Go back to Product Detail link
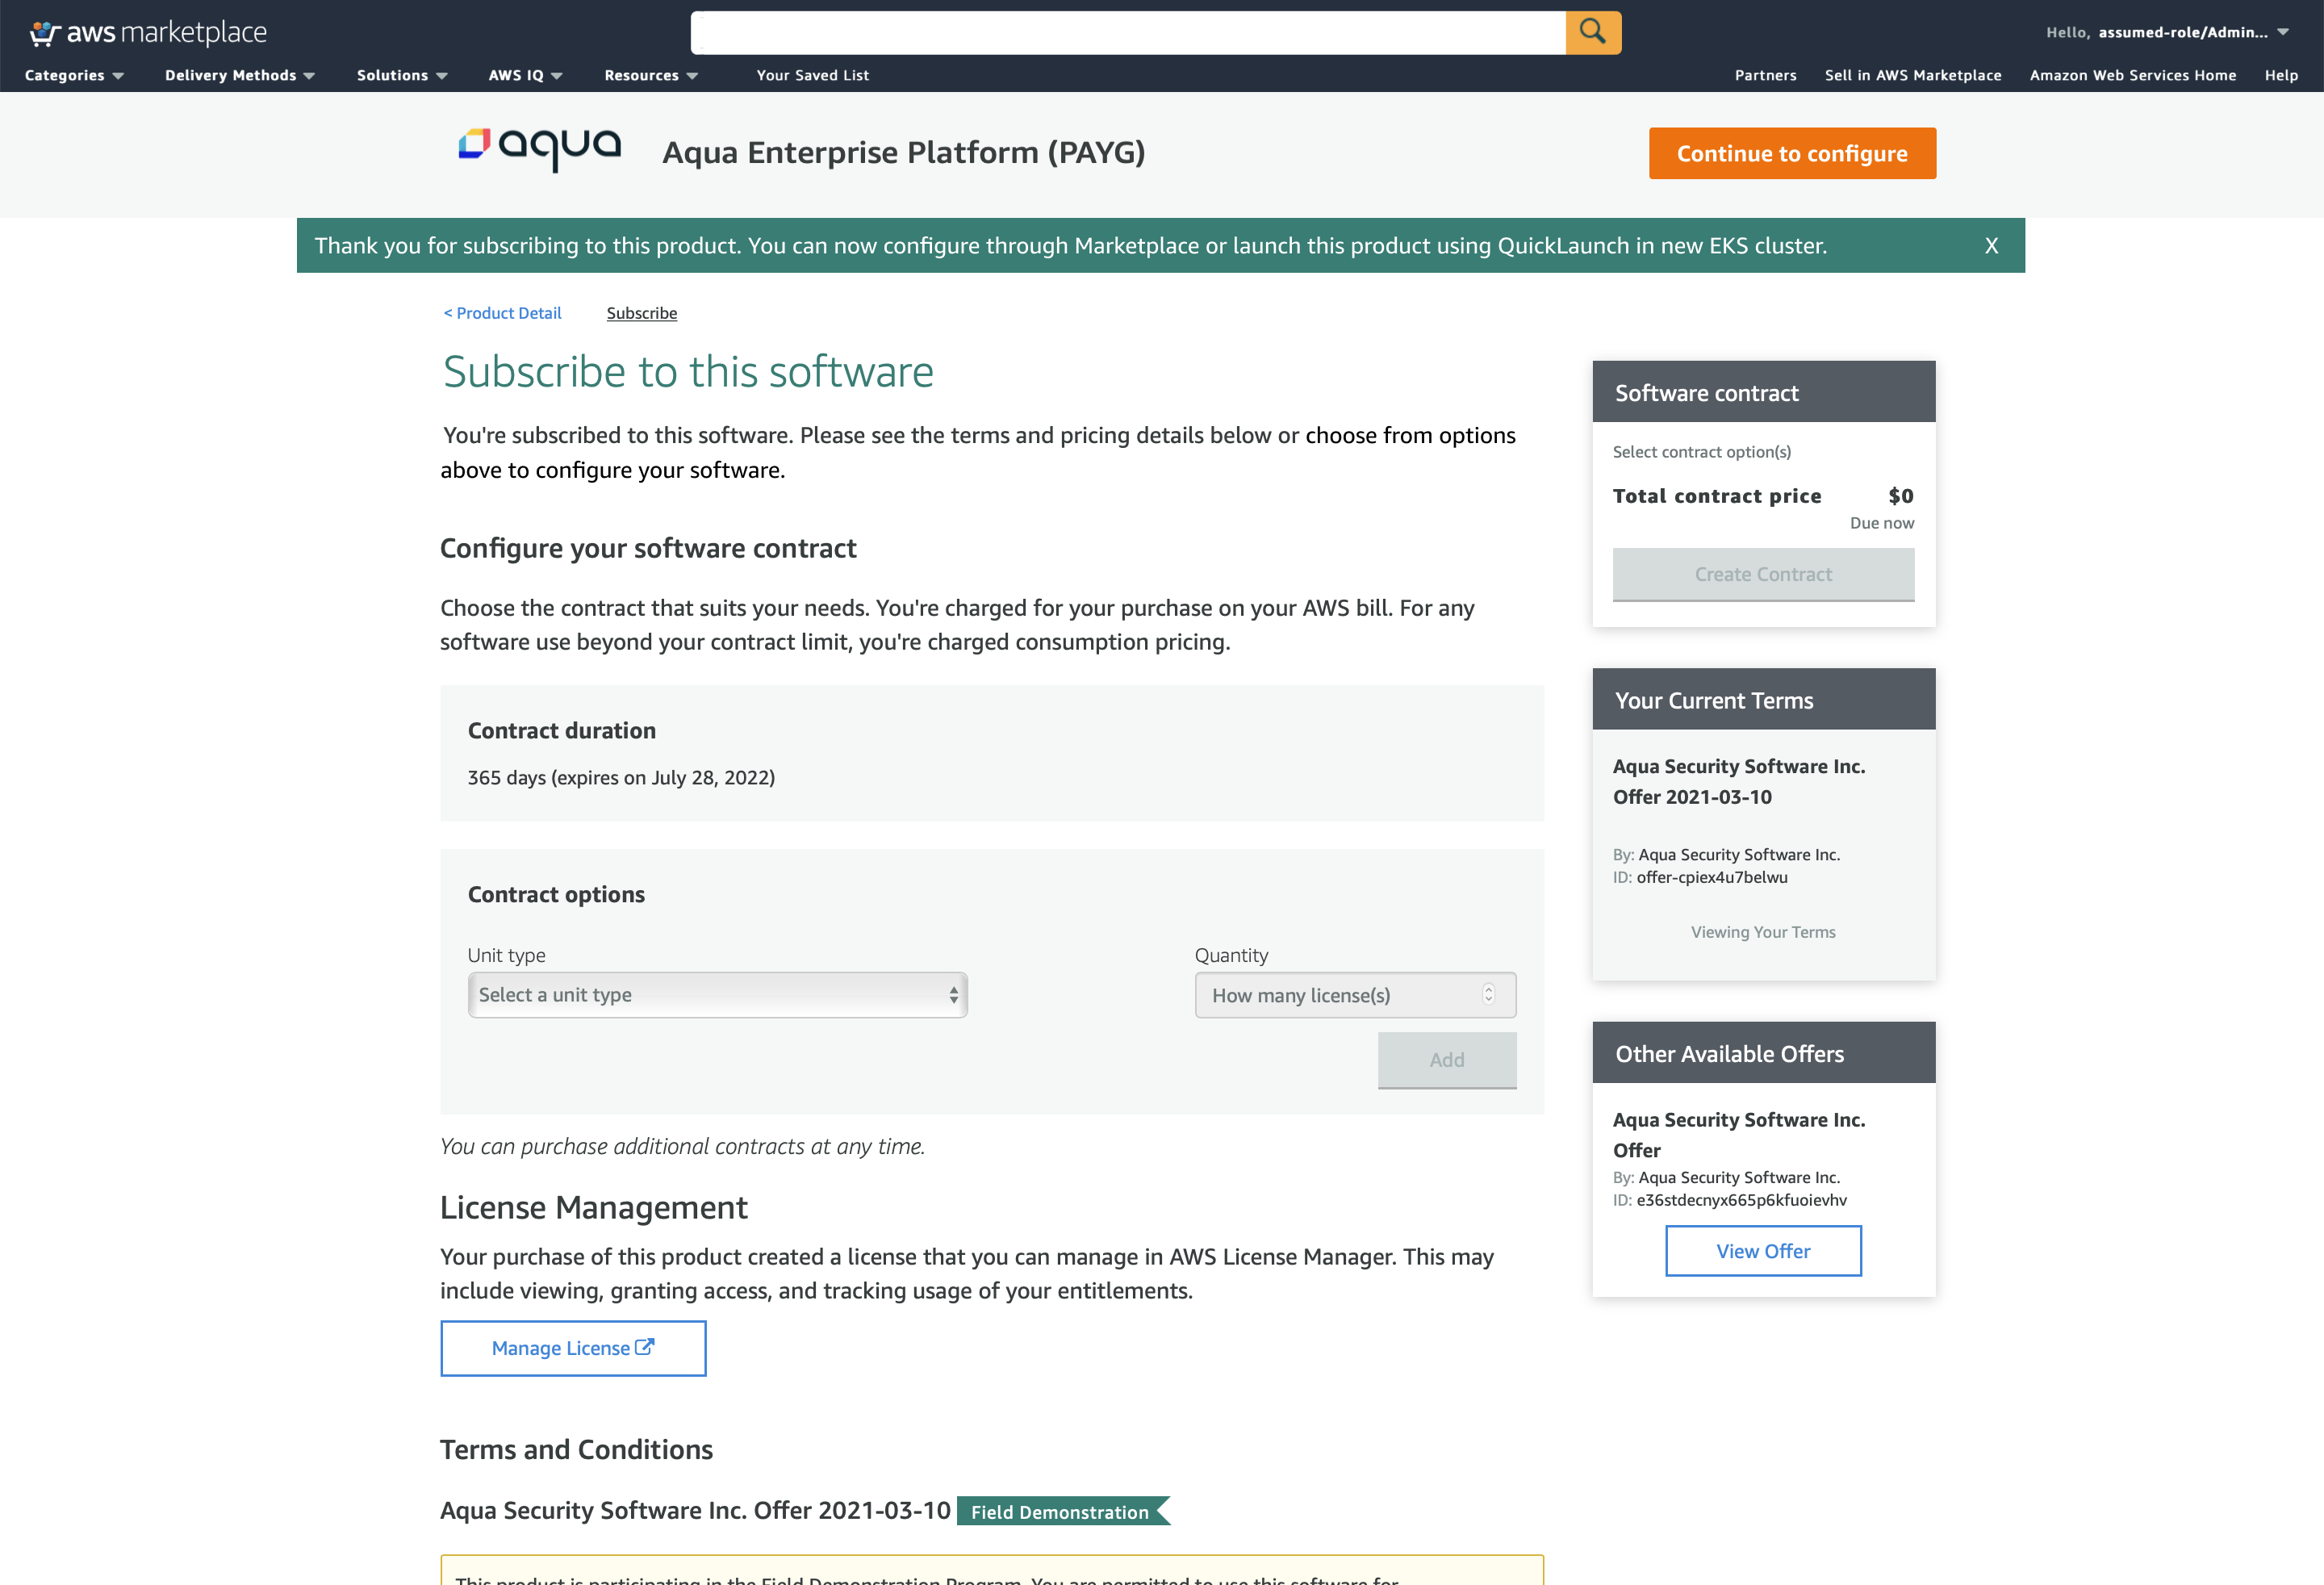This screenshot has height=1585, width=2324. tap(503, 313)
